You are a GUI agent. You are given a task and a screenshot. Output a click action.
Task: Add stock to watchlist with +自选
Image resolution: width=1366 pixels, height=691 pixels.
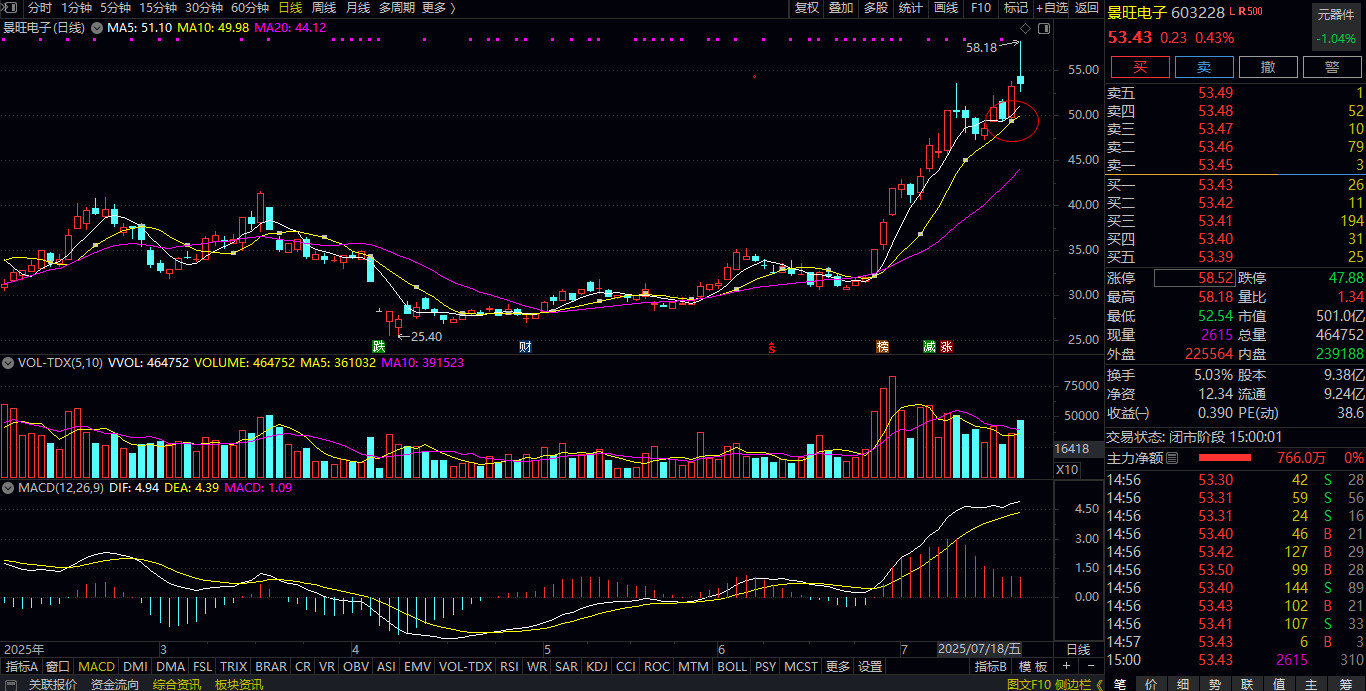(1053, 8)
